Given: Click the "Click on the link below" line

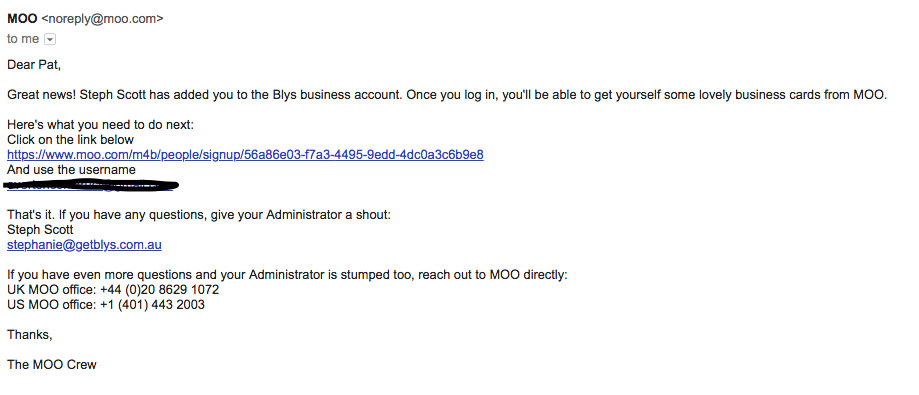Looking at the screenshot, I should 70,139.
